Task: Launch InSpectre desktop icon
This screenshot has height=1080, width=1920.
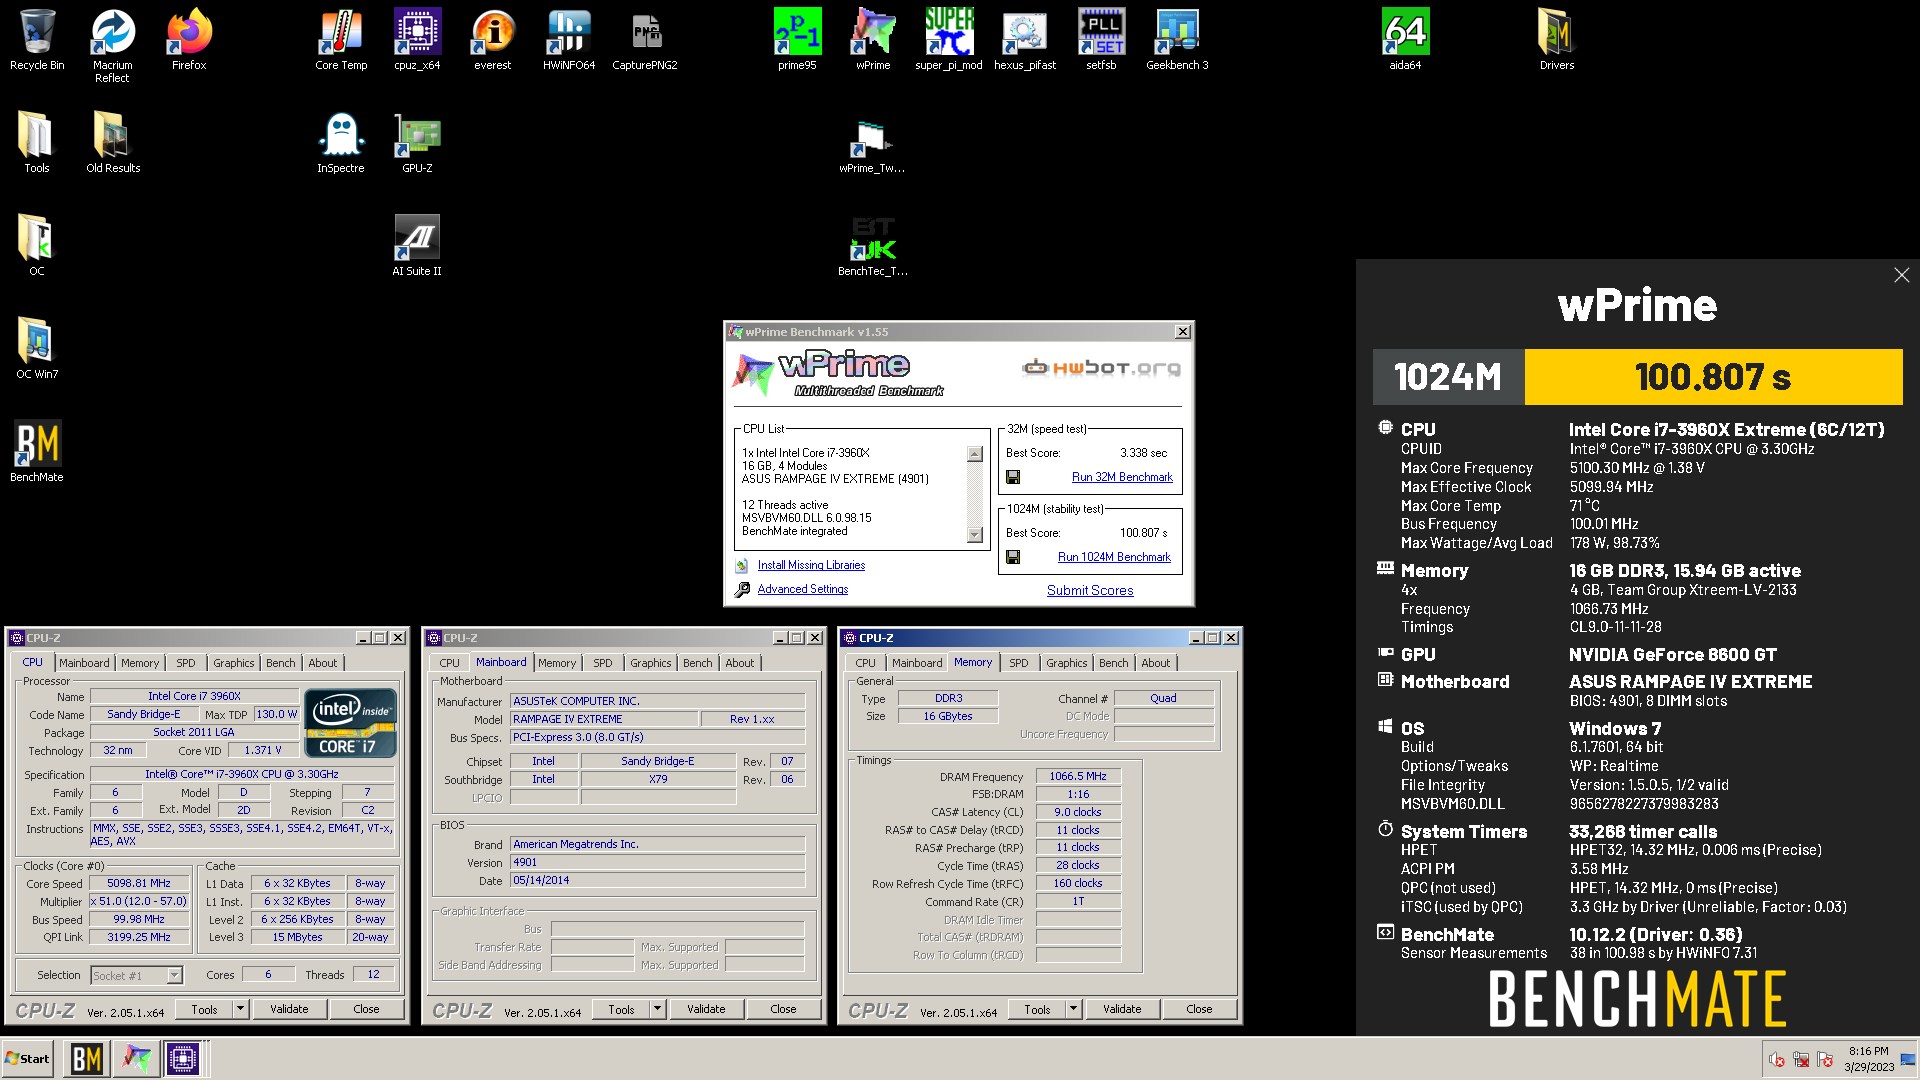Action: [x=341, y=143]
